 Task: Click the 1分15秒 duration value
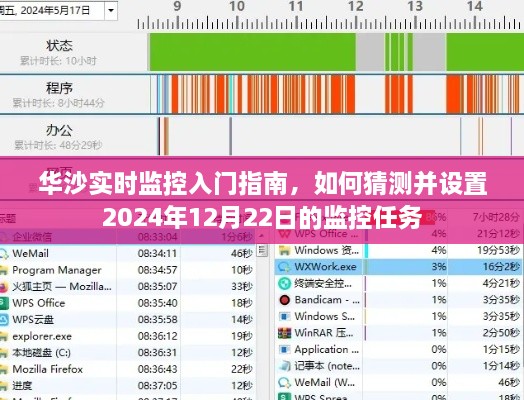[501, 350]
